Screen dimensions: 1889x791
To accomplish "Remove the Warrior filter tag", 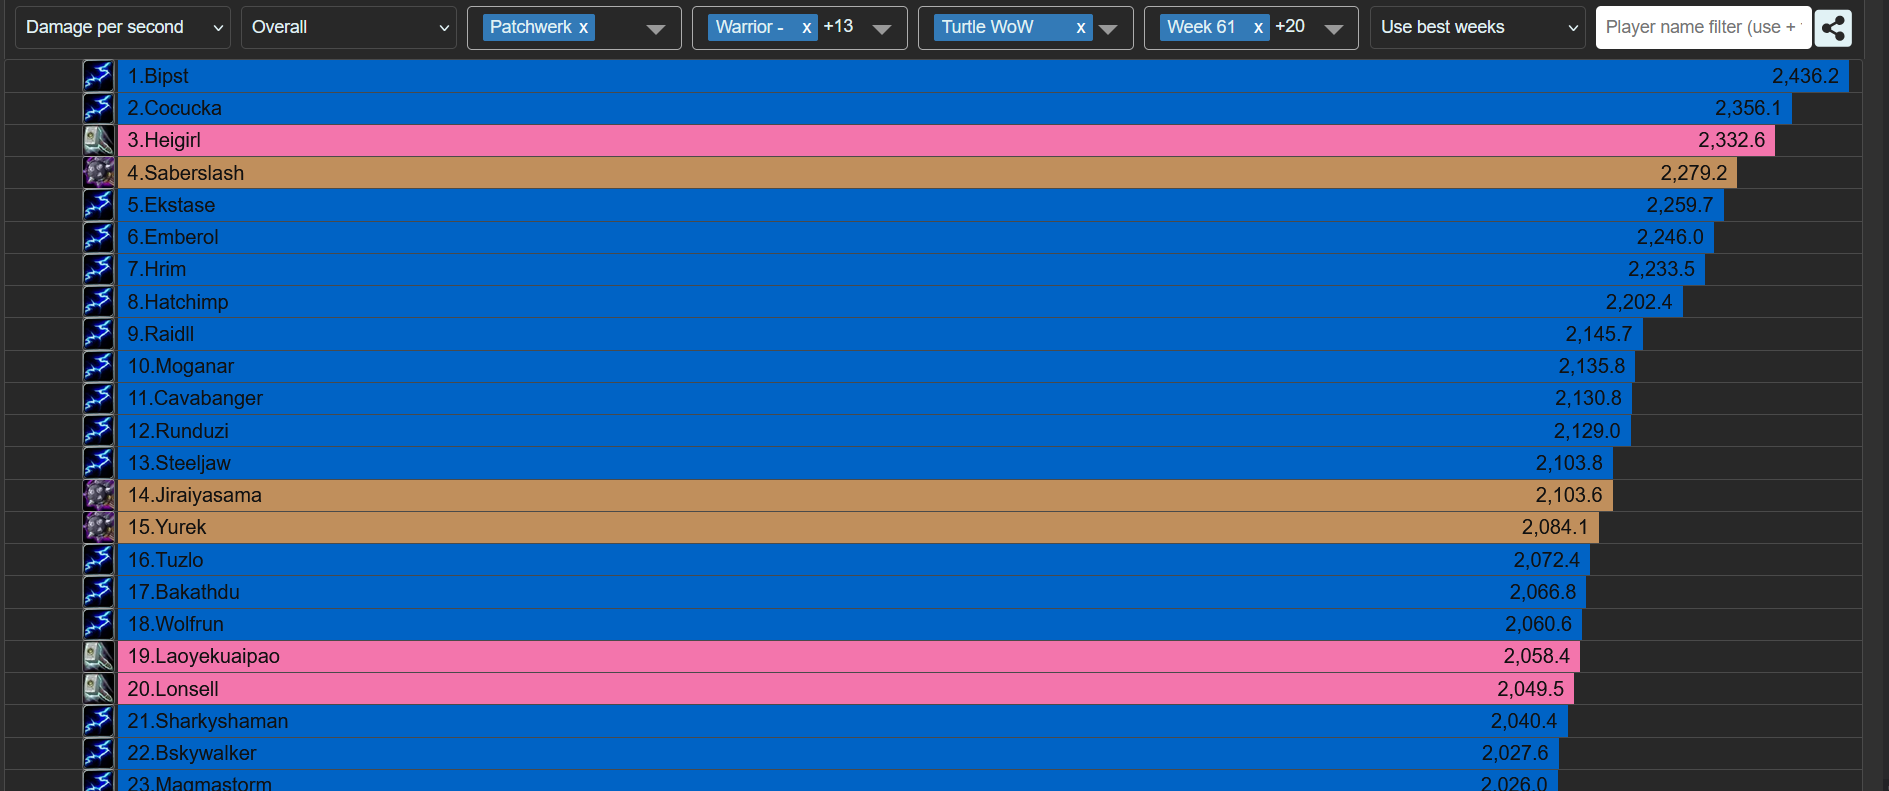I will coord(806,28).
